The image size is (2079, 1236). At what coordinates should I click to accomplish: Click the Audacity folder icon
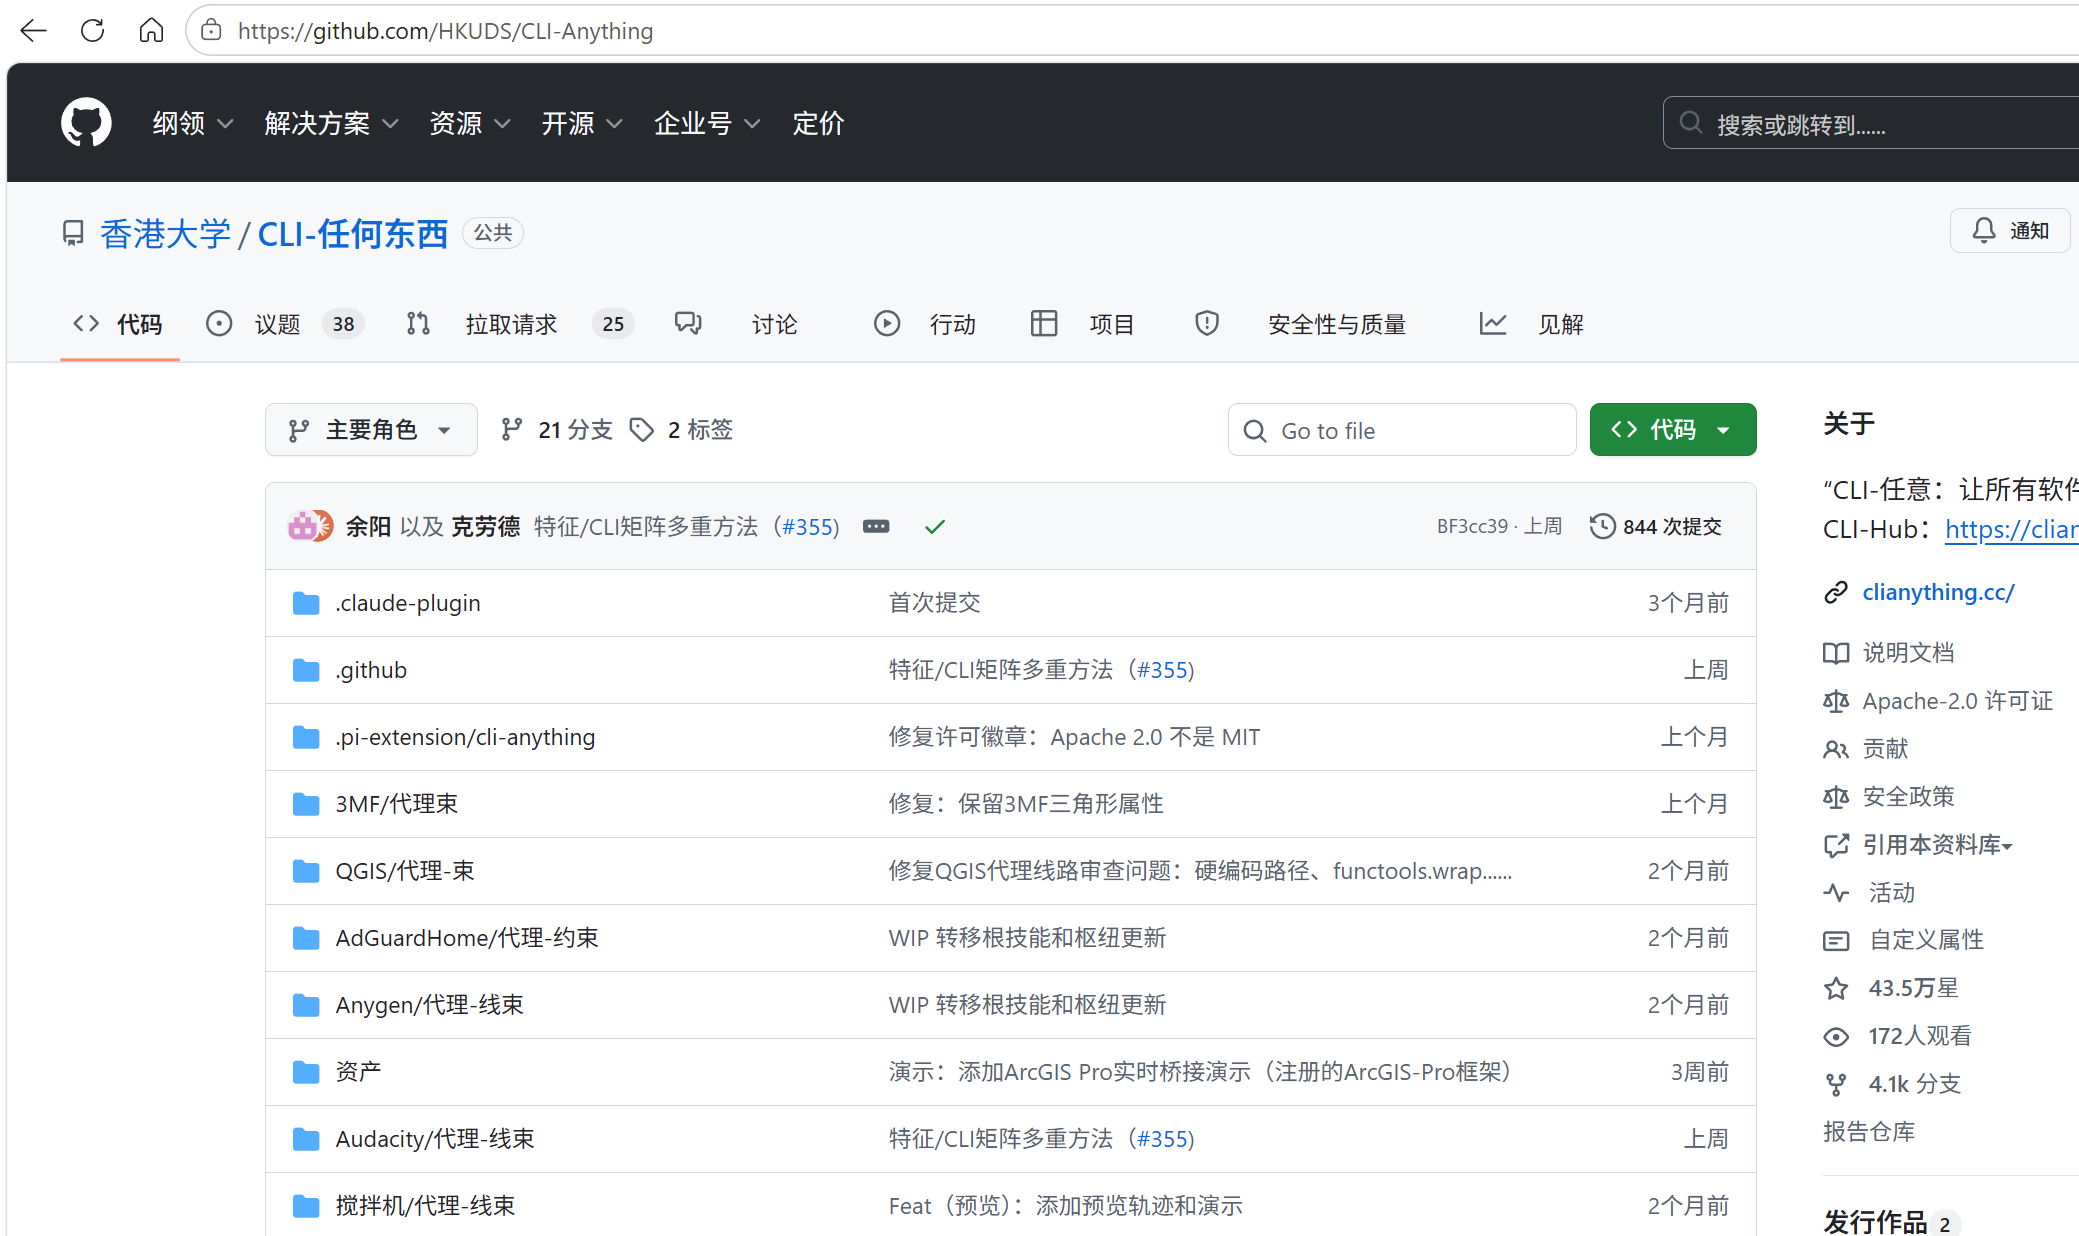tap(306, 1139)
